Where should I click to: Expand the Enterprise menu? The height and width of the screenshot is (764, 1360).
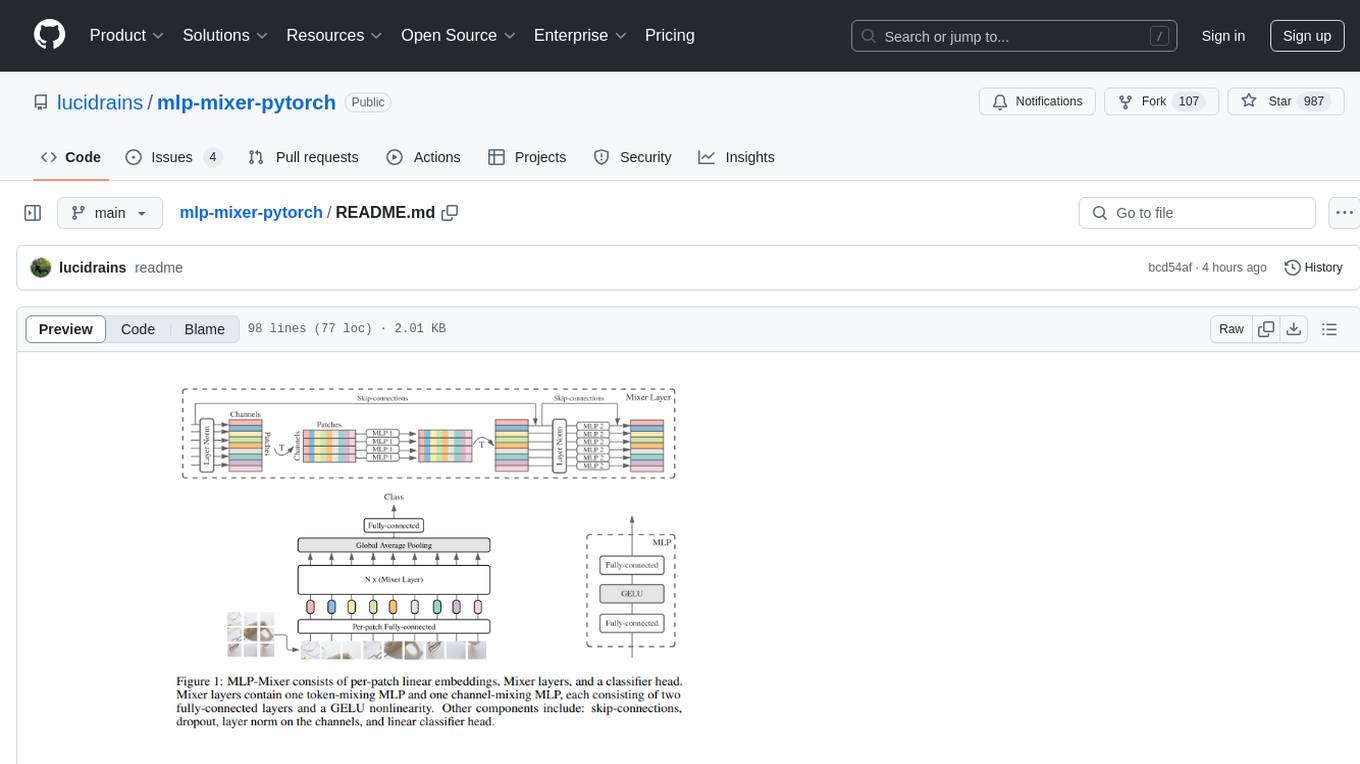click(x=580, y=35)
